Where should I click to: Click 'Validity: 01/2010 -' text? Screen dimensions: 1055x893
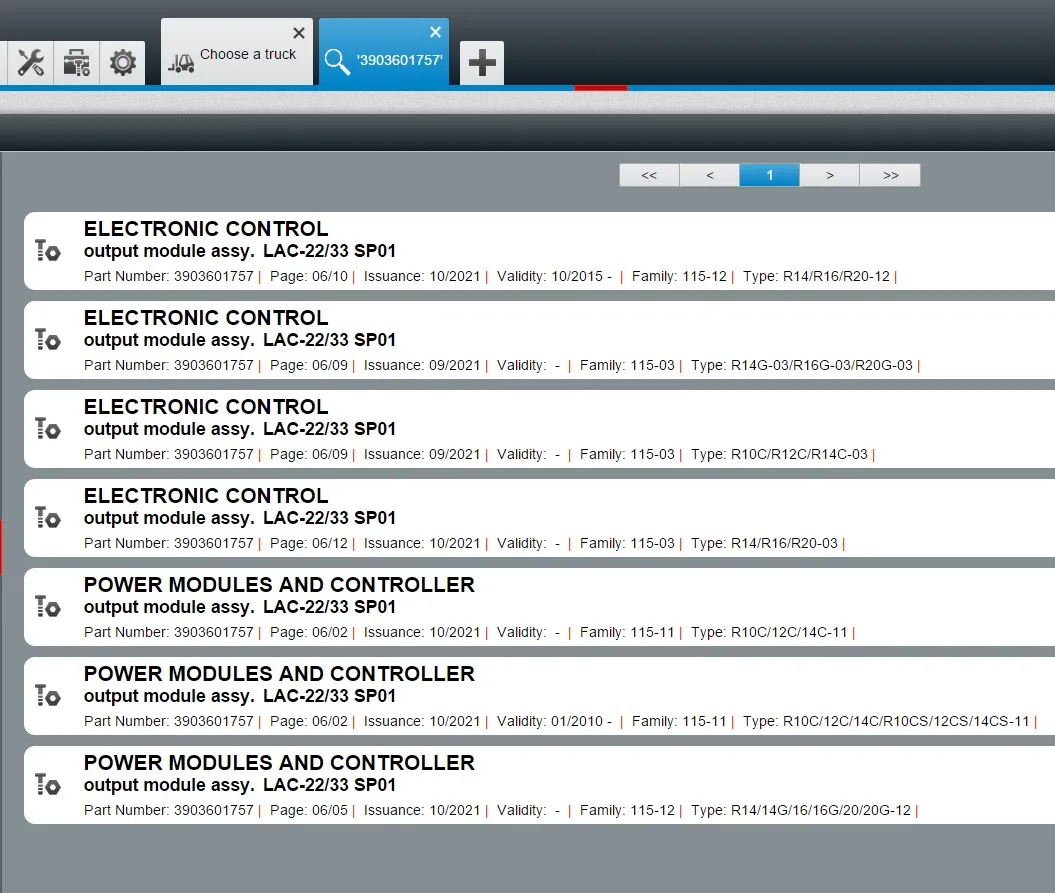554,721
